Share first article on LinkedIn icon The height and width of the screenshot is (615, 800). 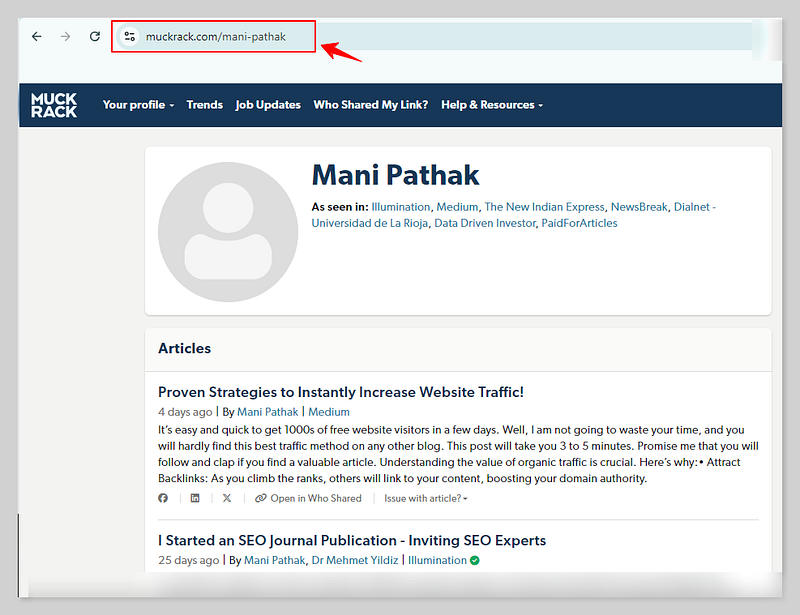tap(195, 498)
